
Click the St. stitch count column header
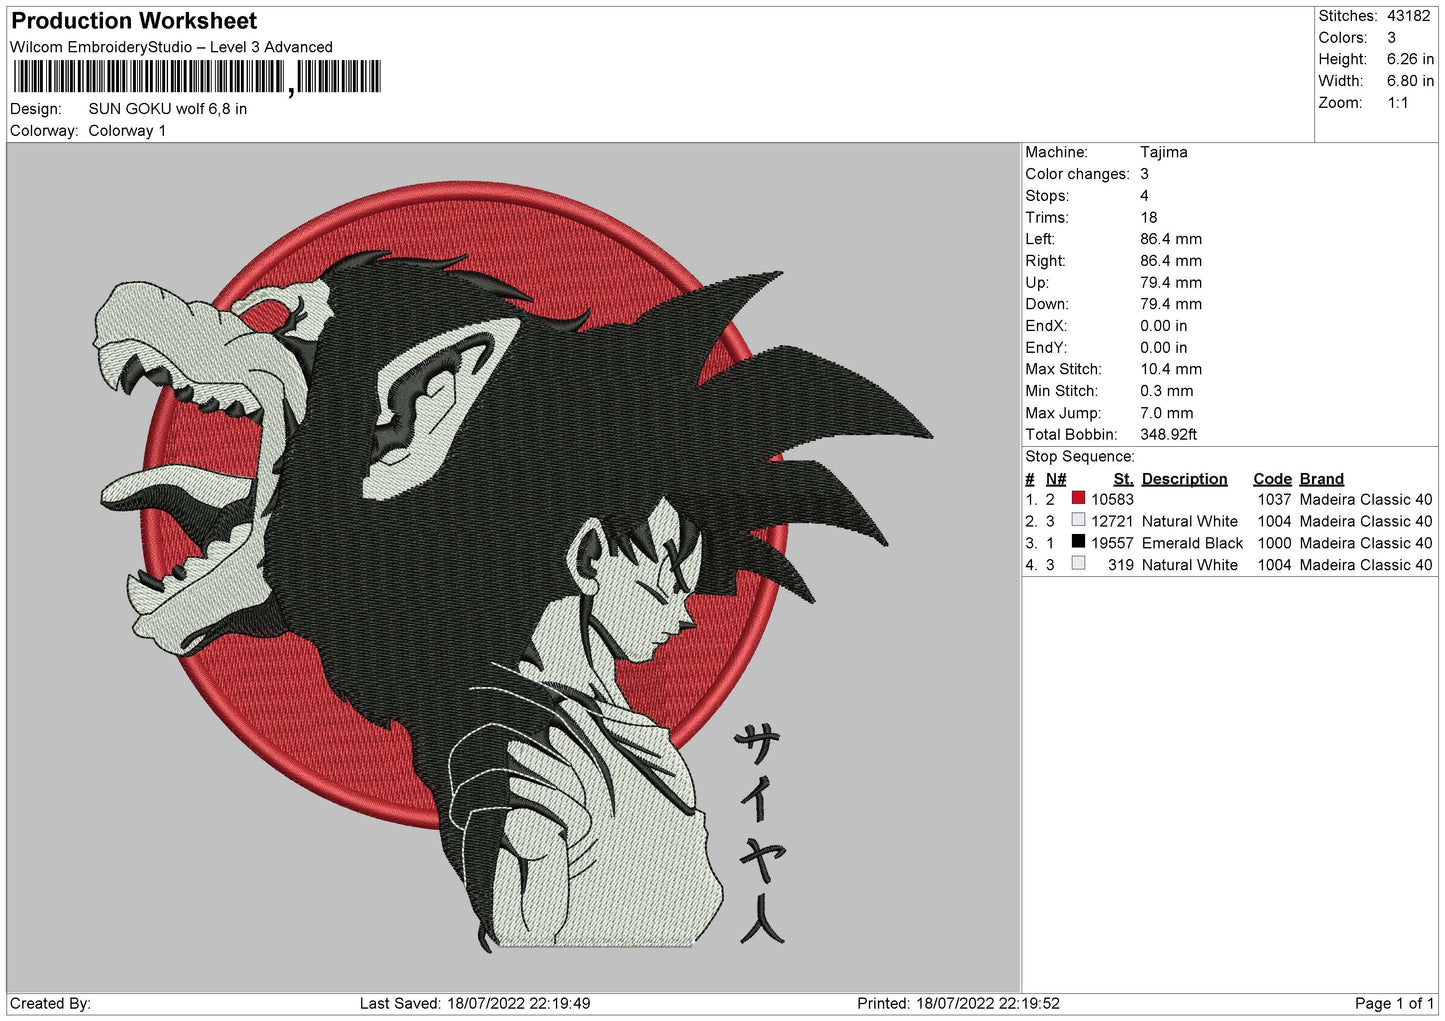(1123, 479)
